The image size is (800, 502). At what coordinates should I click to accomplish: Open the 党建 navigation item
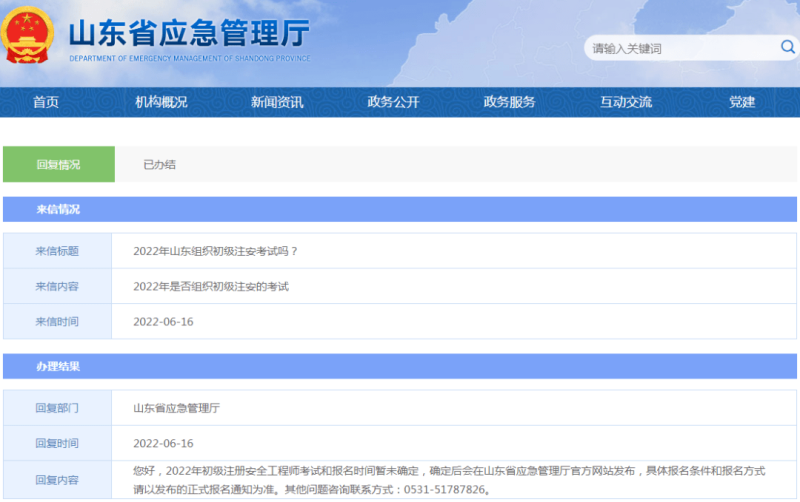coord(742,102)
